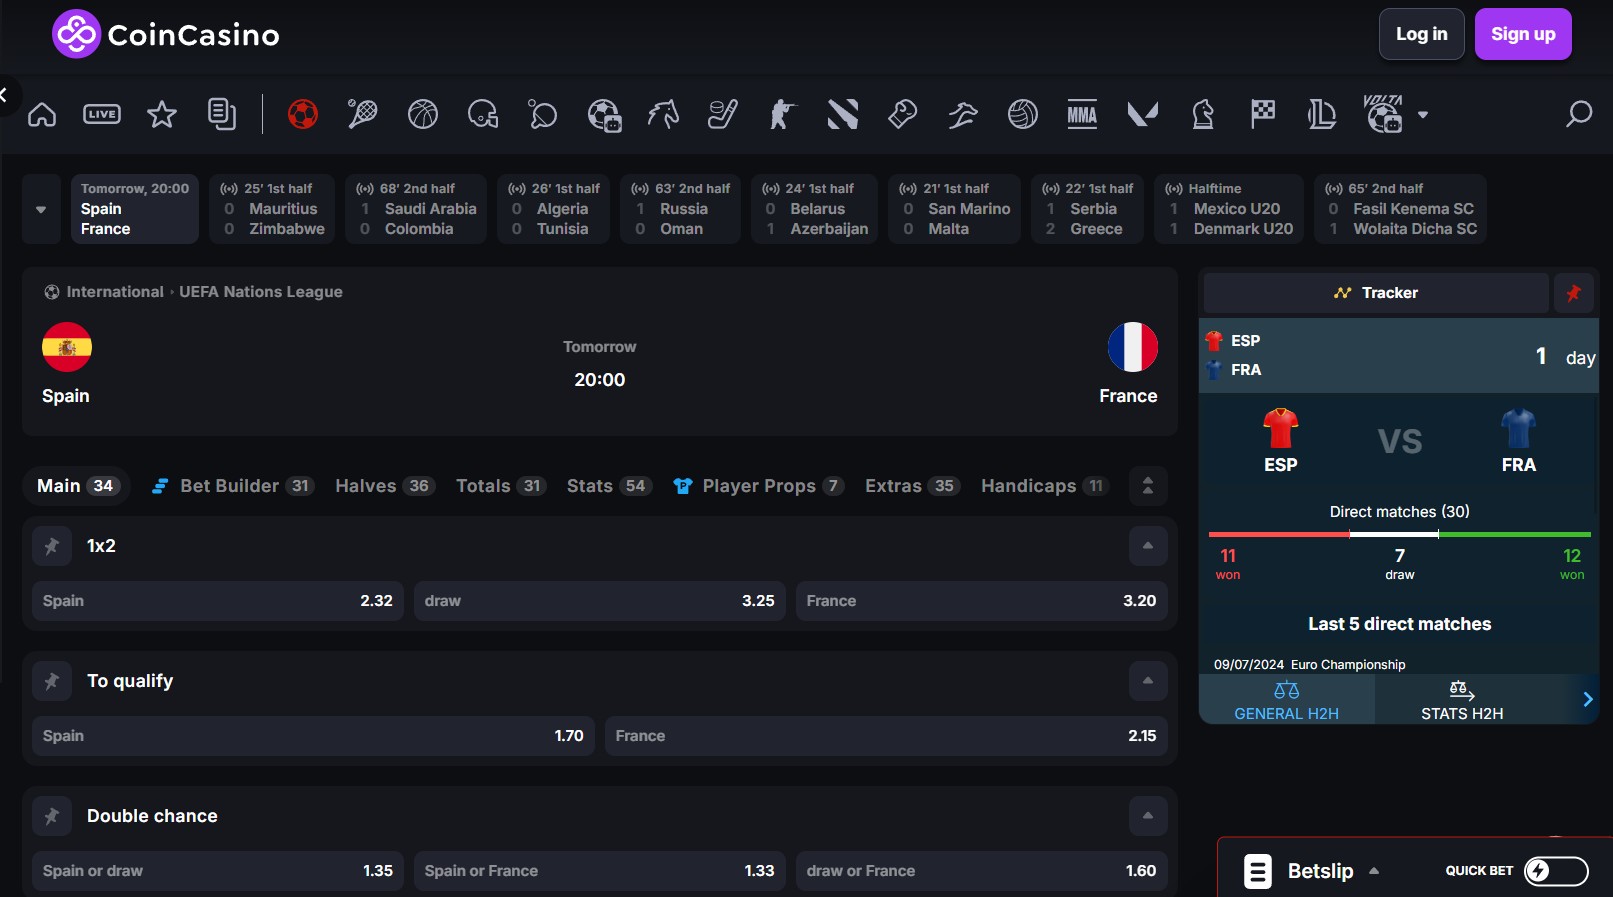This screenshot has width=1613, height=897.
Task: Bet on Spain or France at 1.33
Action: 600,871
